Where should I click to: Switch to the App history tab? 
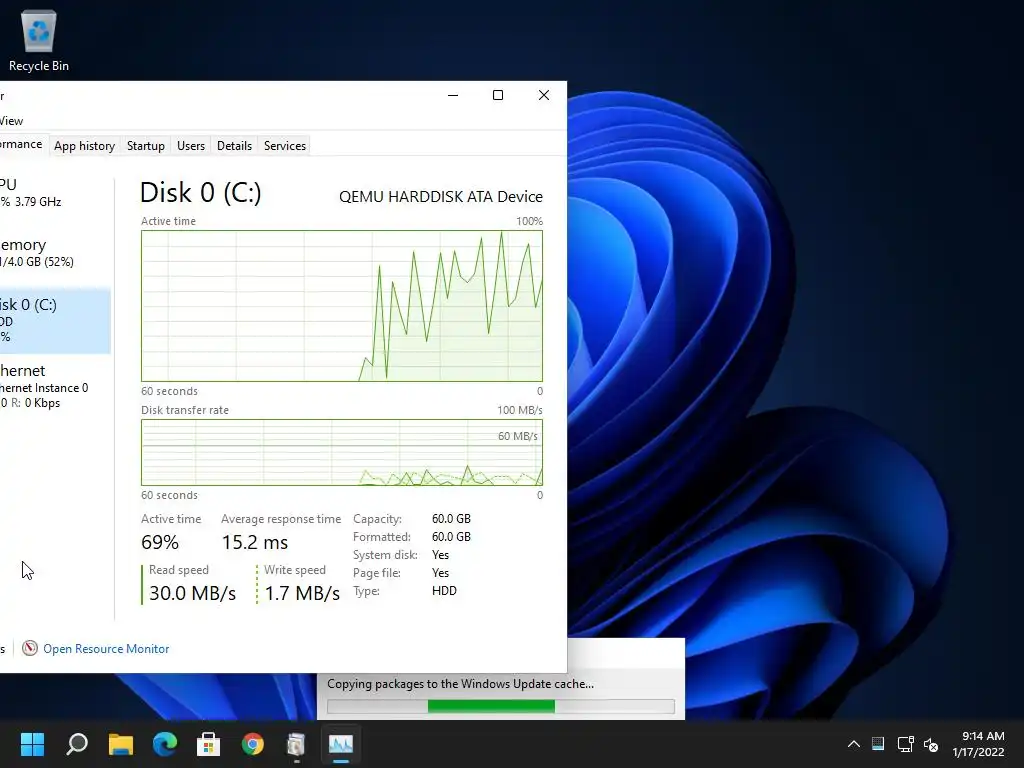84,146
